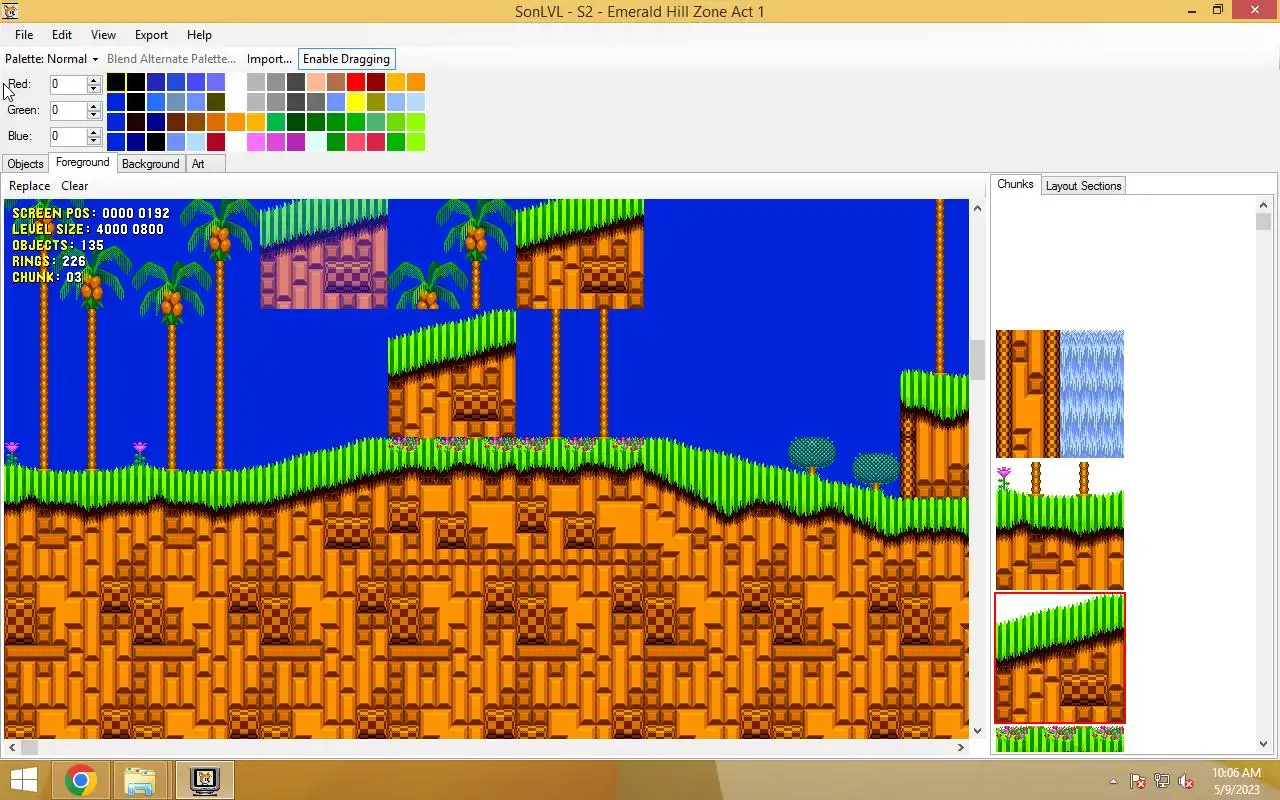This screenshot has width=1280, height=800.
Task: Switch to the Objects tab
Action: click(25, 164)
